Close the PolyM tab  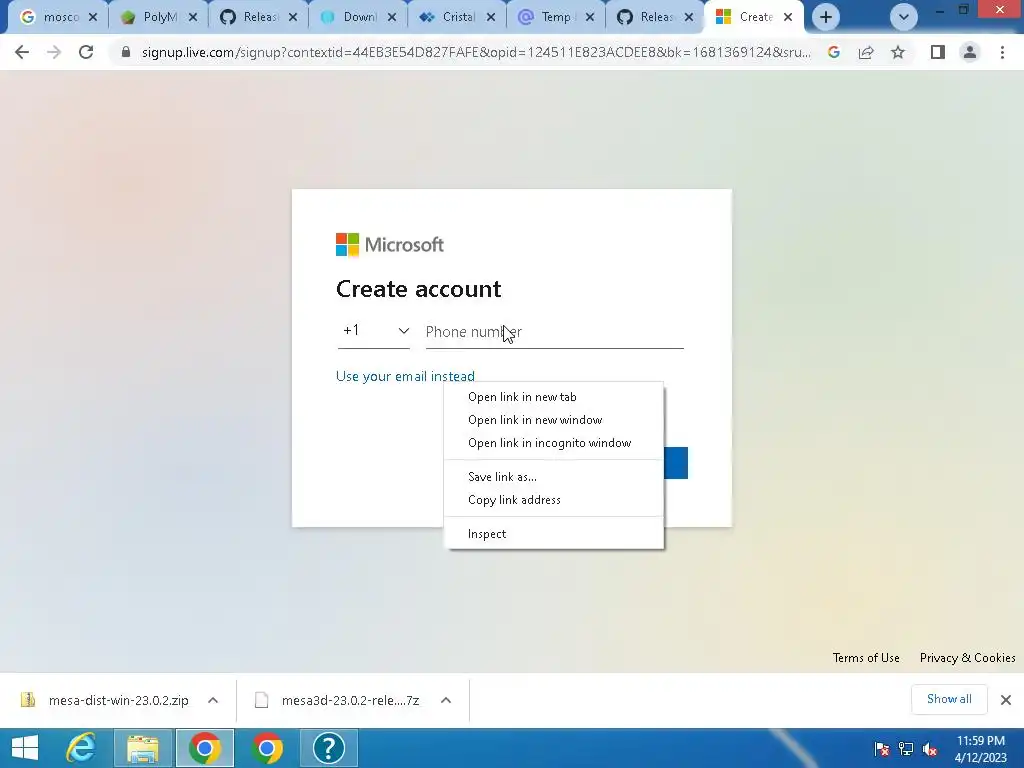pyautogui.click(x=193, y=18)
